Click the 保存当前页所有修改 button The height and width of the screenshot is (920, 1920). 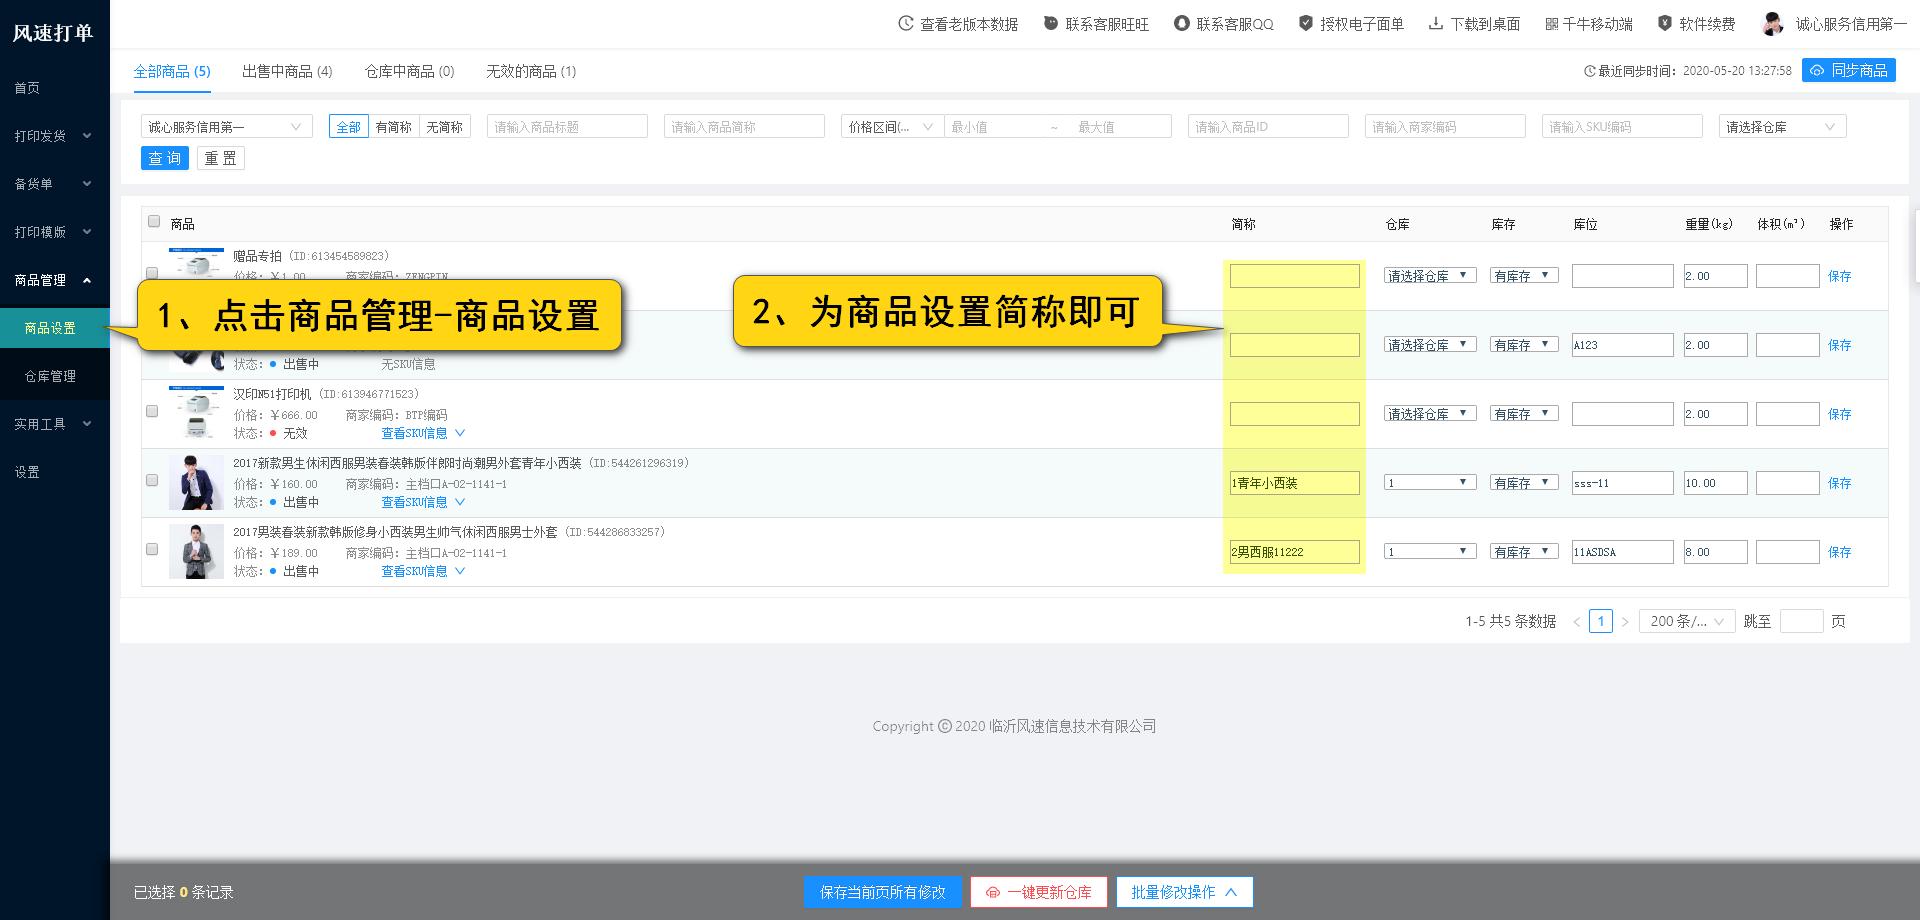pos(882,892)
